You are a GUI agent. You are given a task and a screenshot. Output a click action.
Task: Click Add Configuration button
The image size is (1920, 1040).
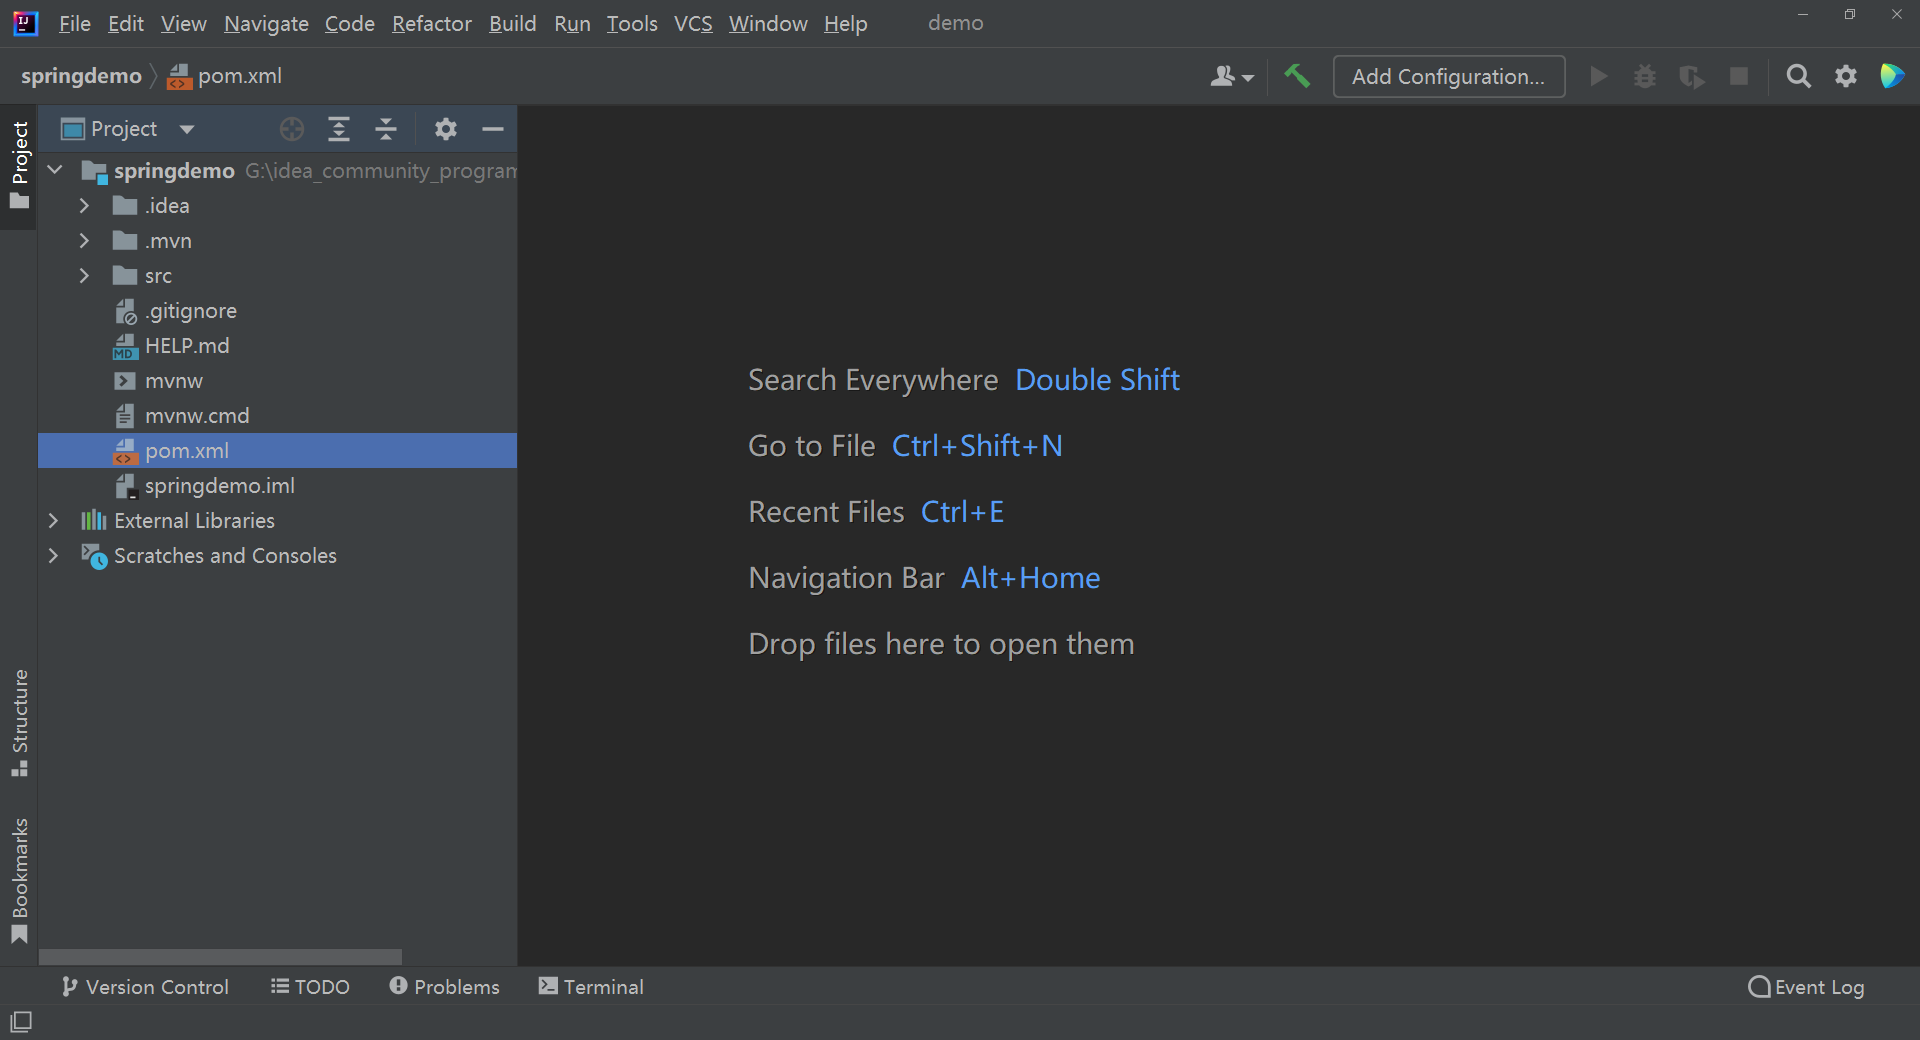[x=1449, y=76]
